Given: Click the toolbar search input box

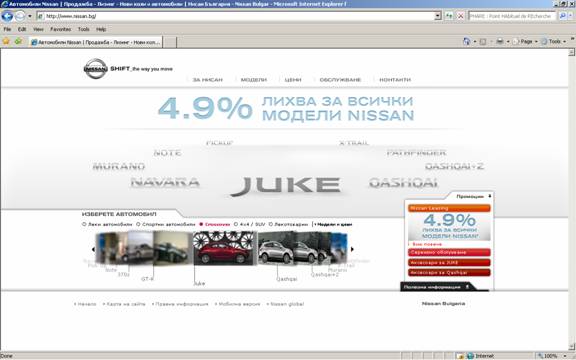Looking at the screenshot, I should tap(512, 16).
